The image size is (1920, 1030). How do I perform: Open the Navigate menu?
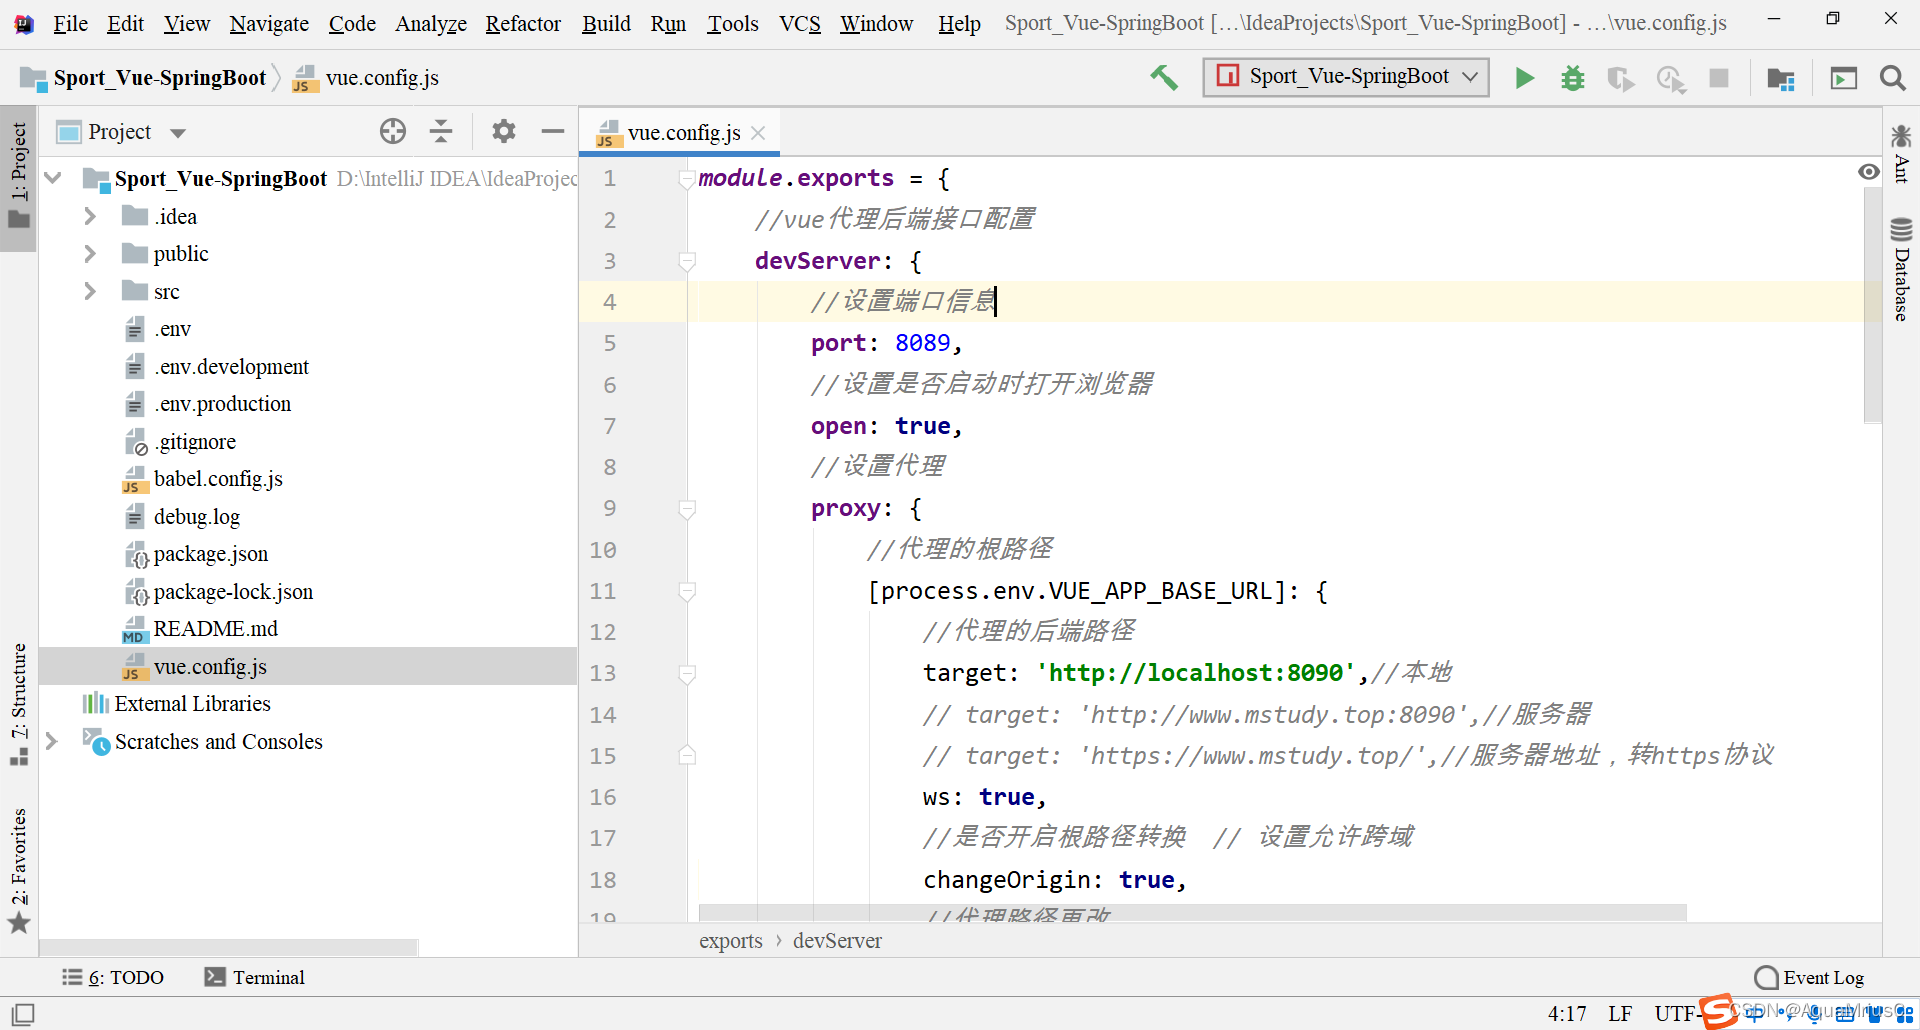pyautogui.click(x=269, y=23)
